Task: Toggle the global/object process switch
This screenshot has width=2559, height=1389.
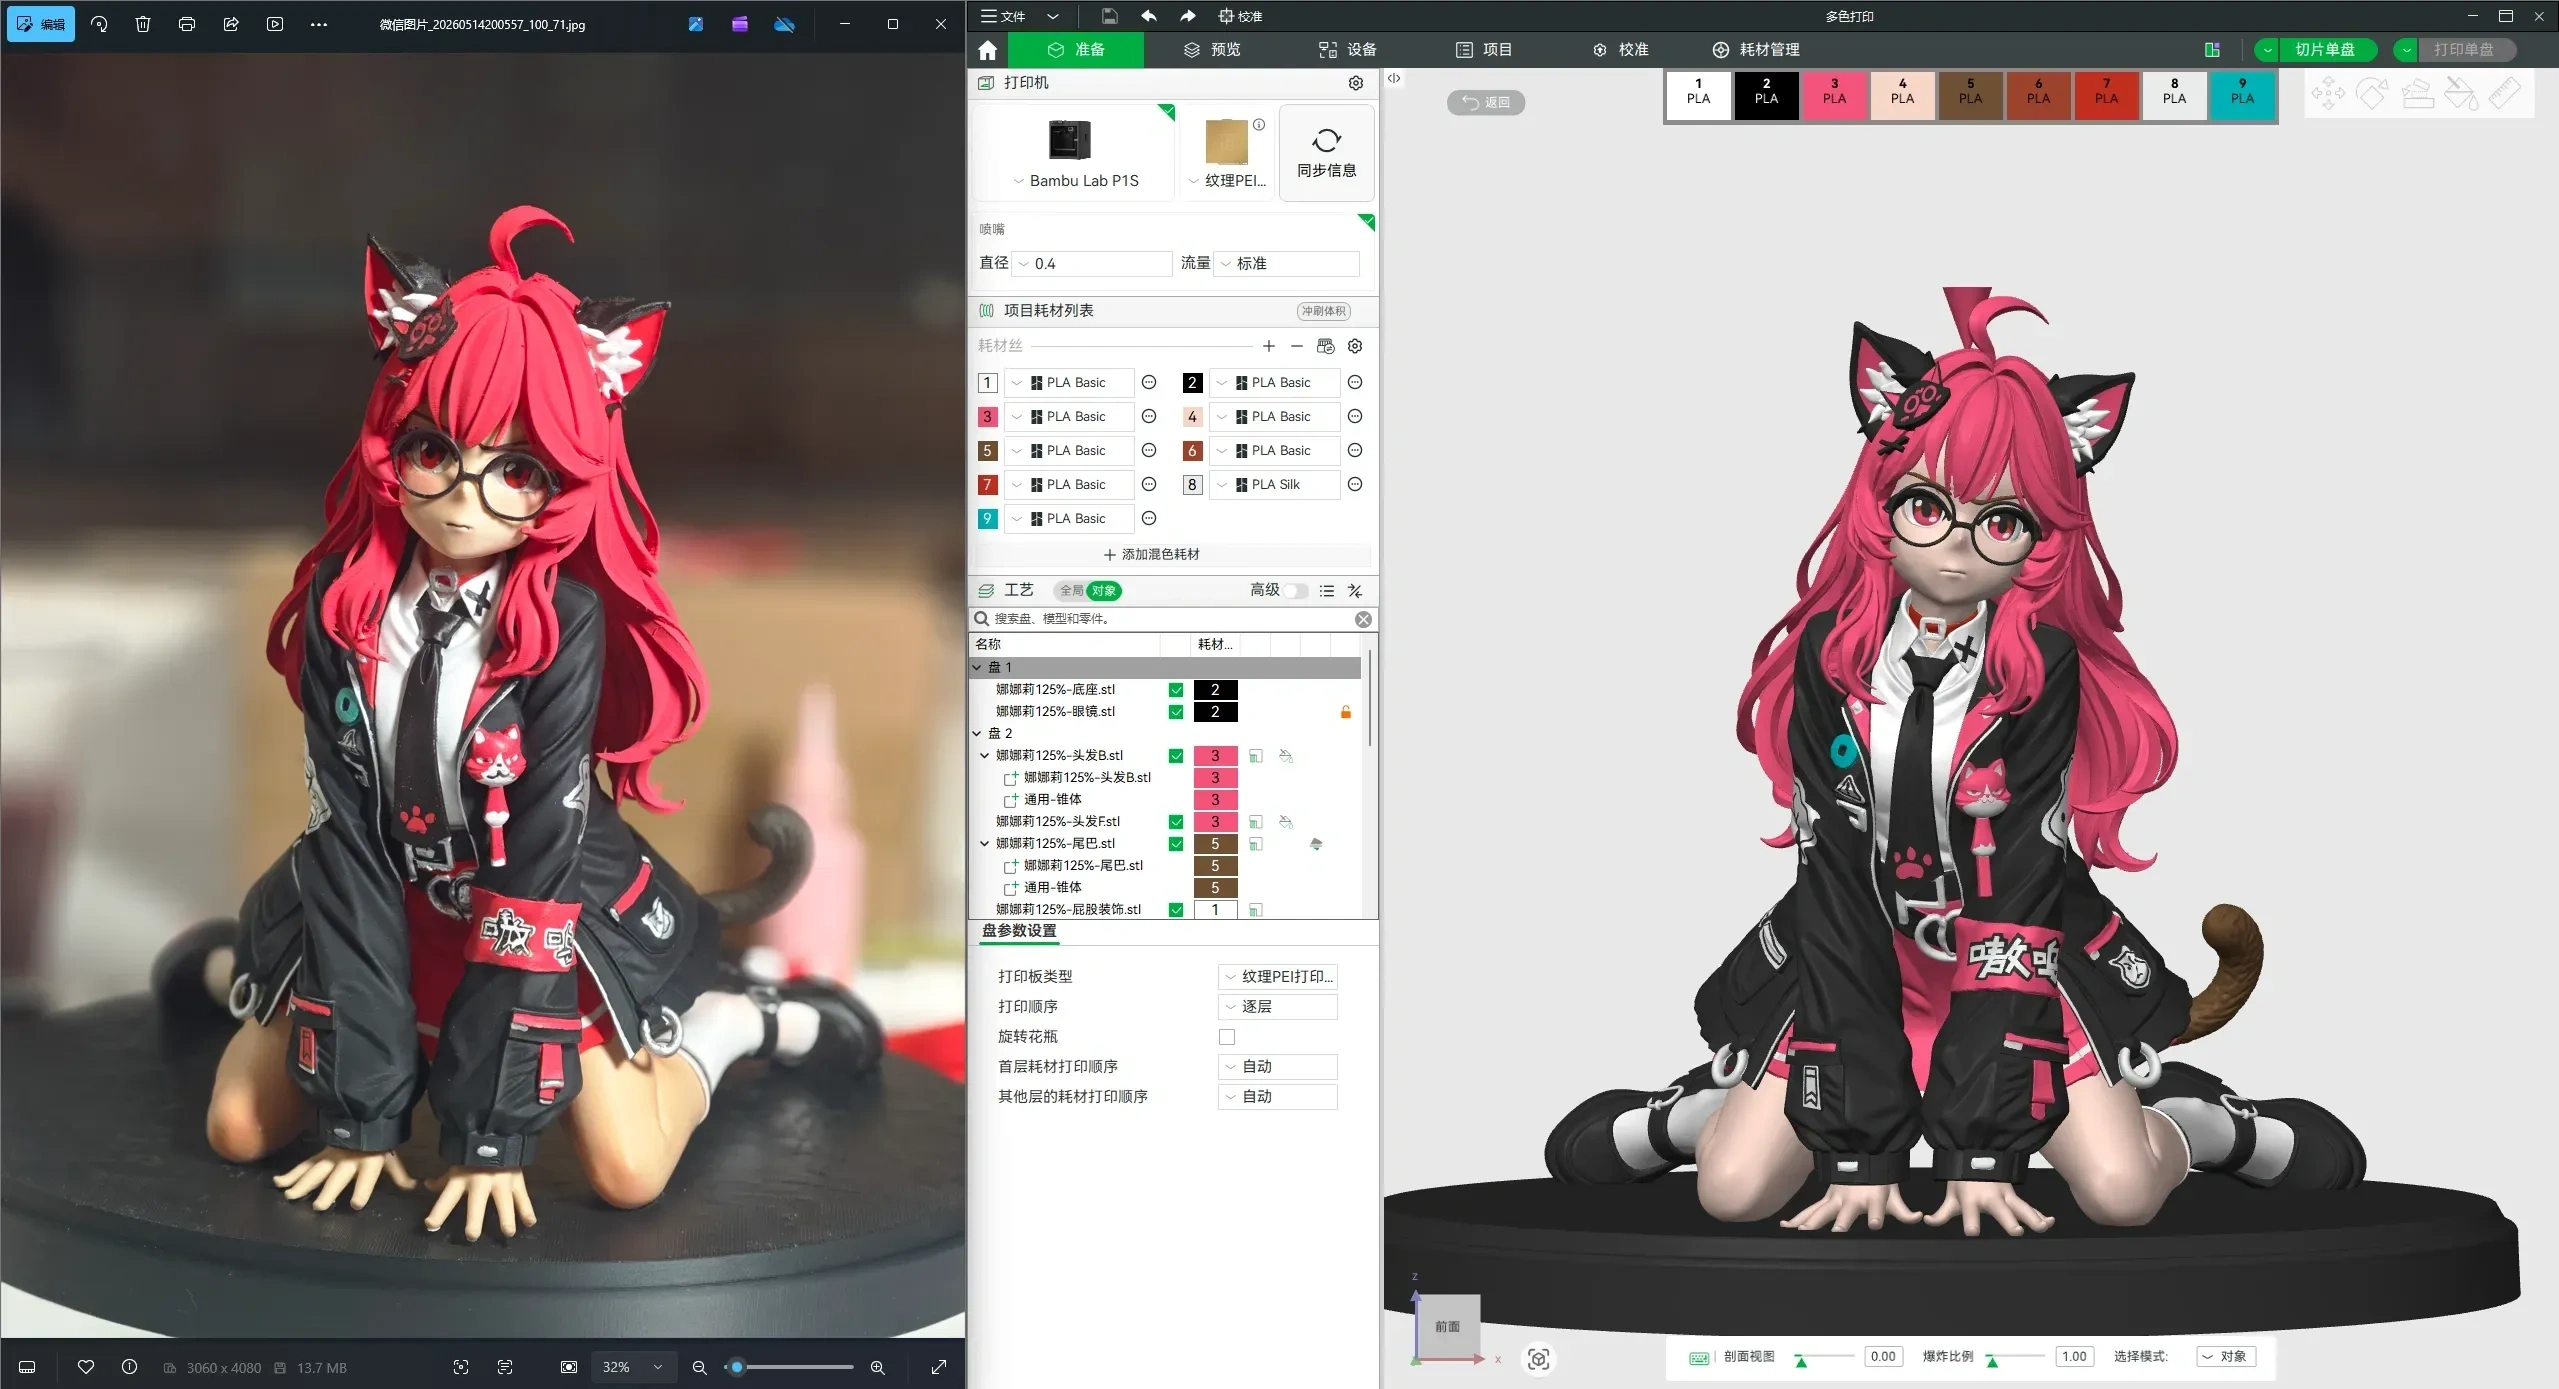Action: (x=1088, y=591)
